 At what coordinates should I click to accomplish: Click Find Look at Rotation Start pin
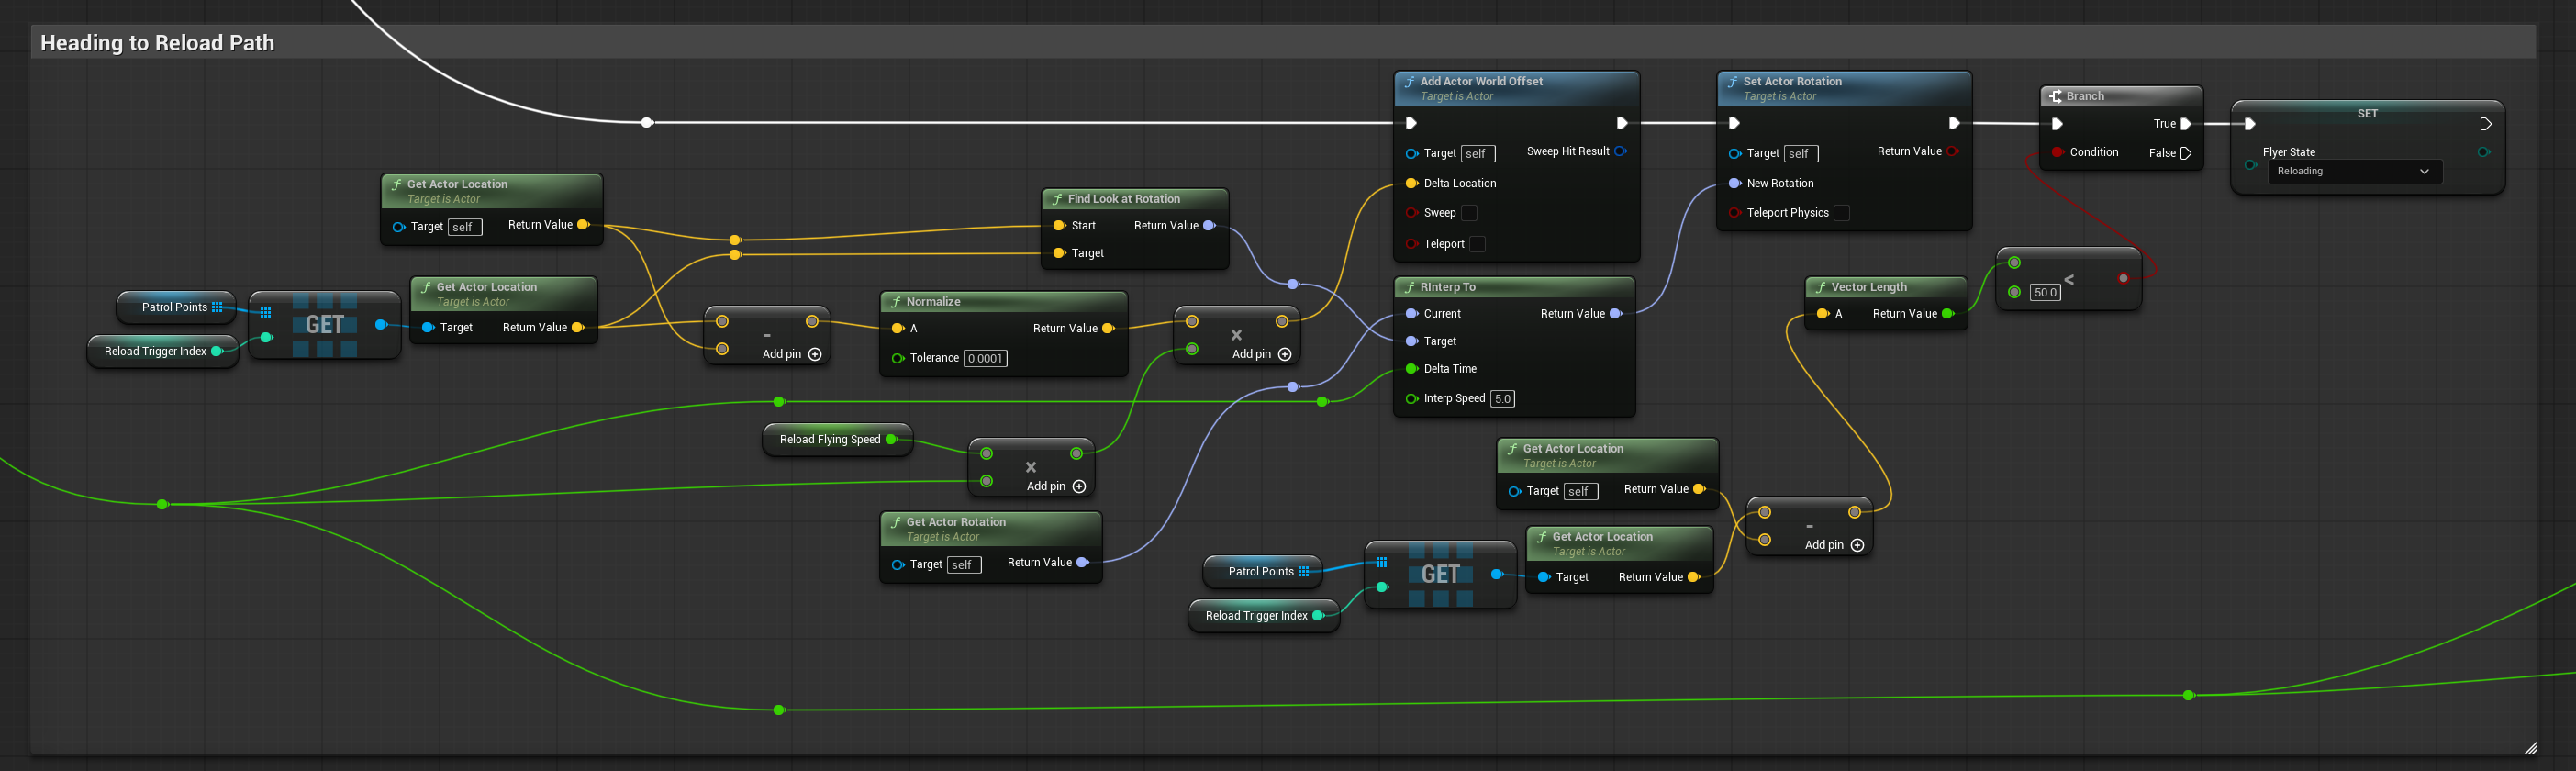point(1060,226)
